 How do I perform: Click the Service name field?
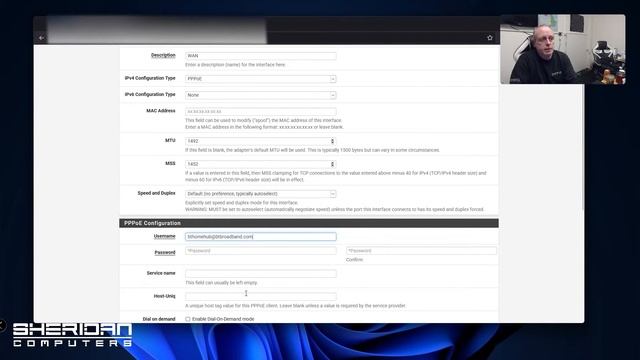click(x=261, y=273)
